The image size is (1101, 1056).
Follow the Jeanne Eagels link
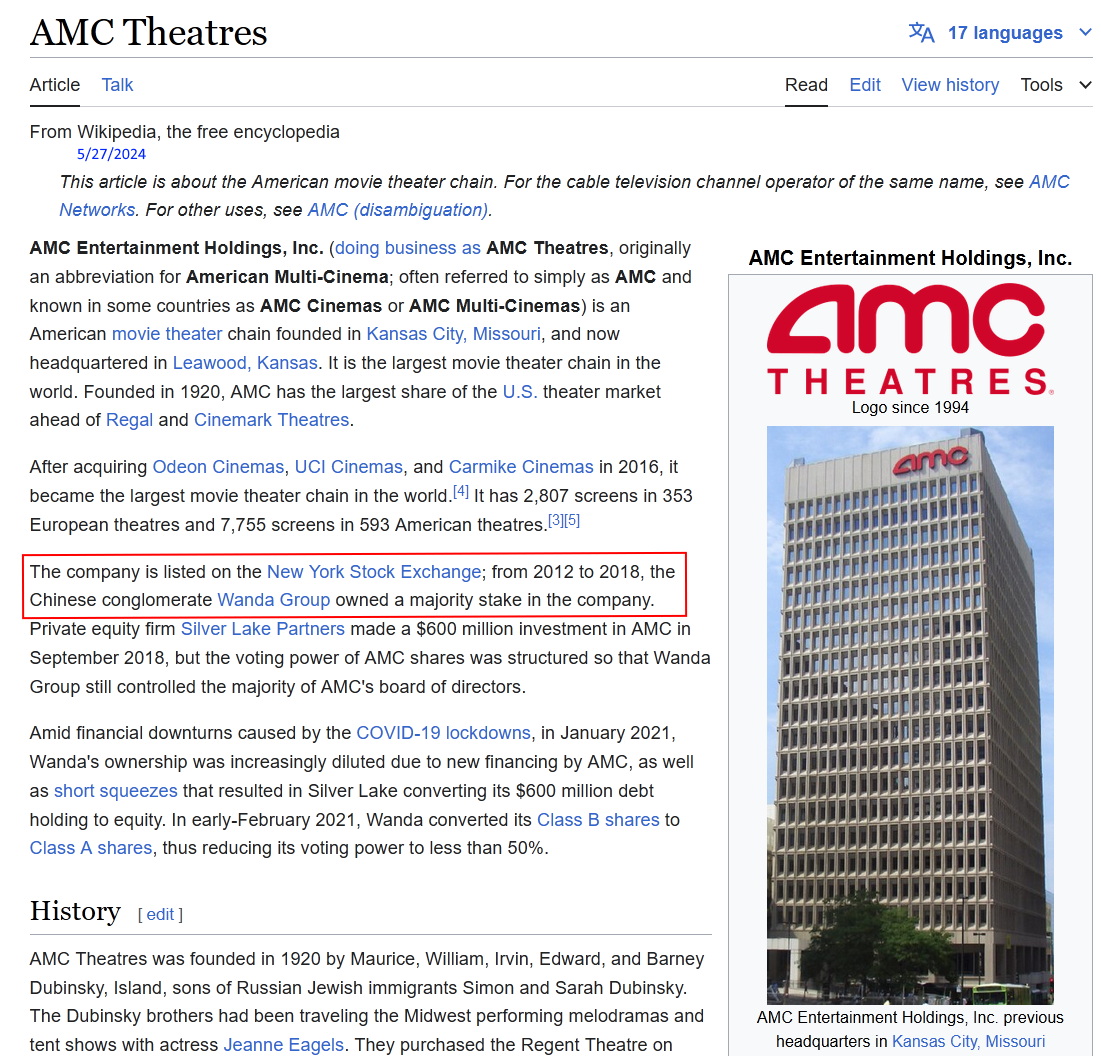[284, 1045]
